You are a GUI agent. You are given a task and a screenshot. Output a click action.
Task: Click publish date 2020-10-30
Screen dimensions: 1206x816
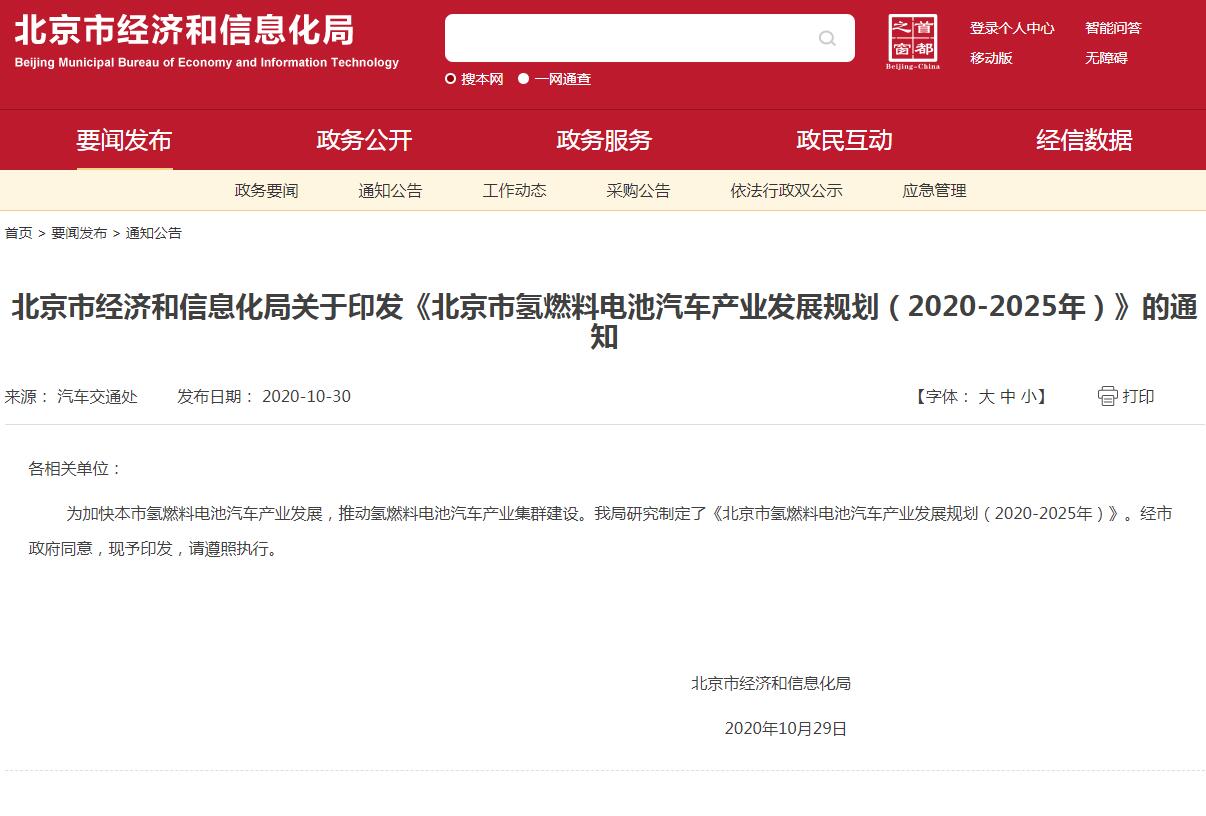(x=306, y=396)
